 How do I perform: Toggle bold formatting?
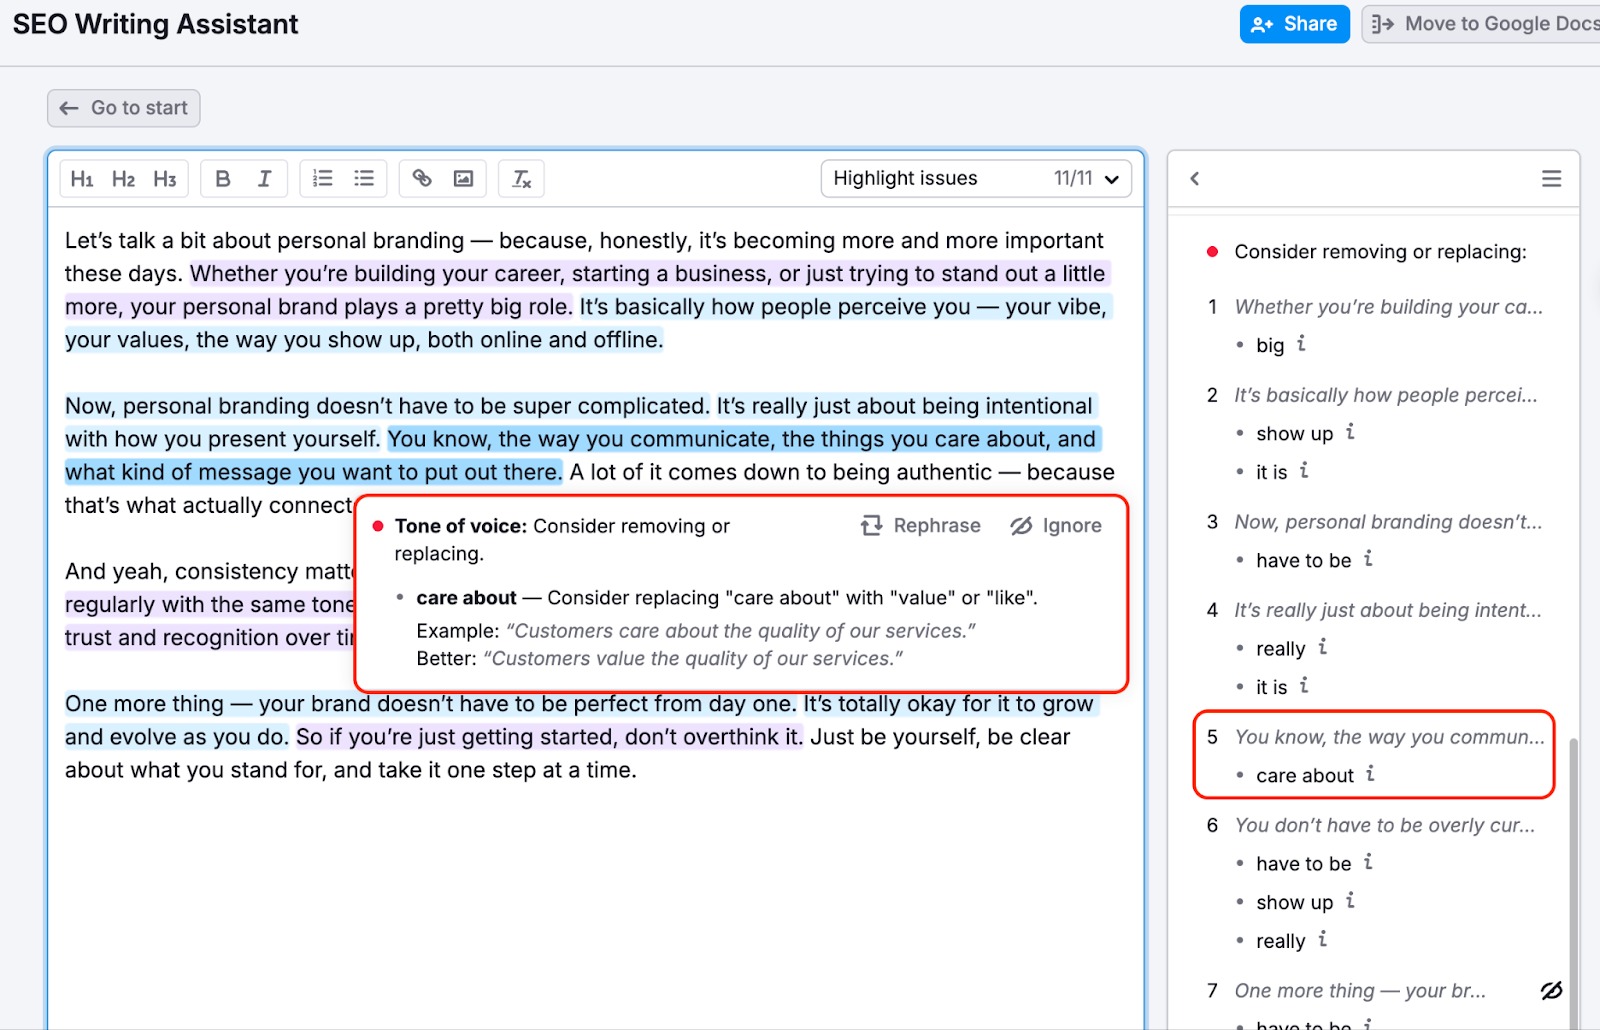[222, 178]
